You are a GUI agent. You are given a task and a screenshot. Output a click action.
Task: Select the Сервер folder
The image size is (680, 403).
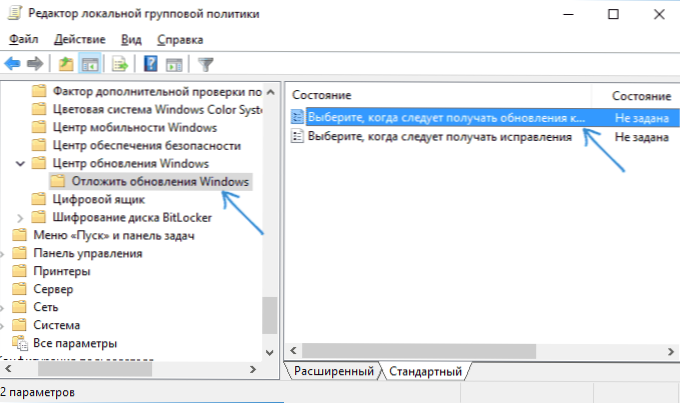(x=53, y=289)
